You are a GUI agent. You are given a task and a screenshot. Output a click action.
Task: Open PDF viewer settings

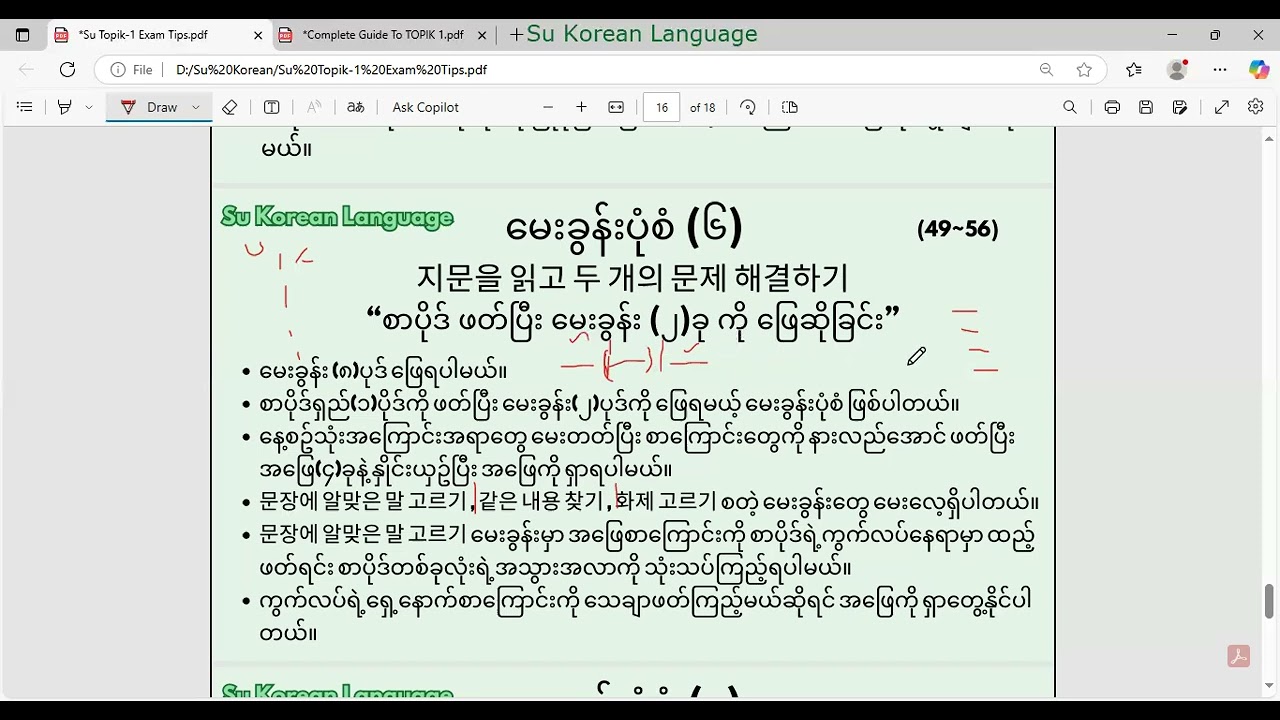pyautogui.click(x=1256, y=107)
